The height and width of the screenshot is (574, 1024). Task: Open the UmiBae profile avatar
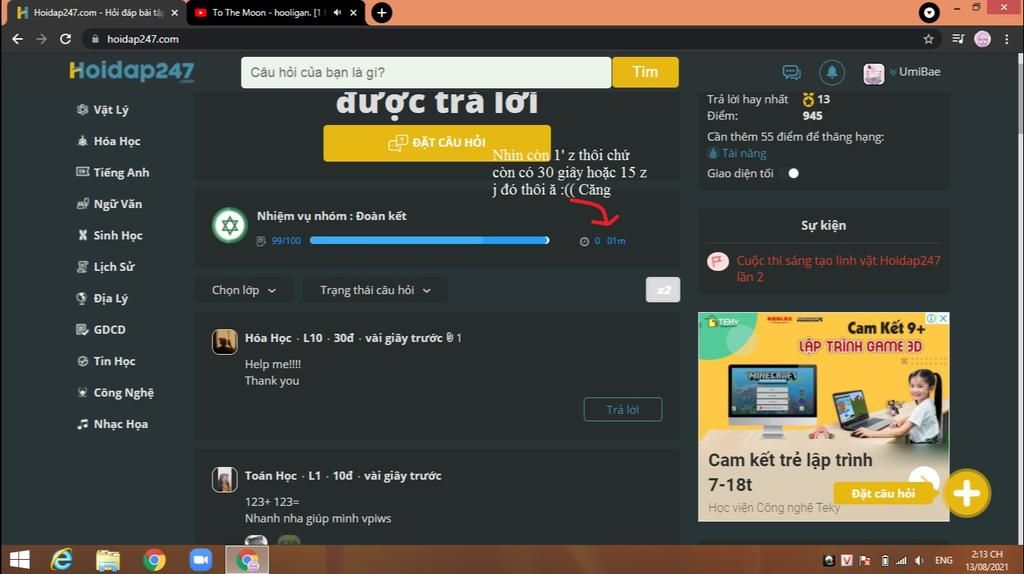click(x=873, y=73)
